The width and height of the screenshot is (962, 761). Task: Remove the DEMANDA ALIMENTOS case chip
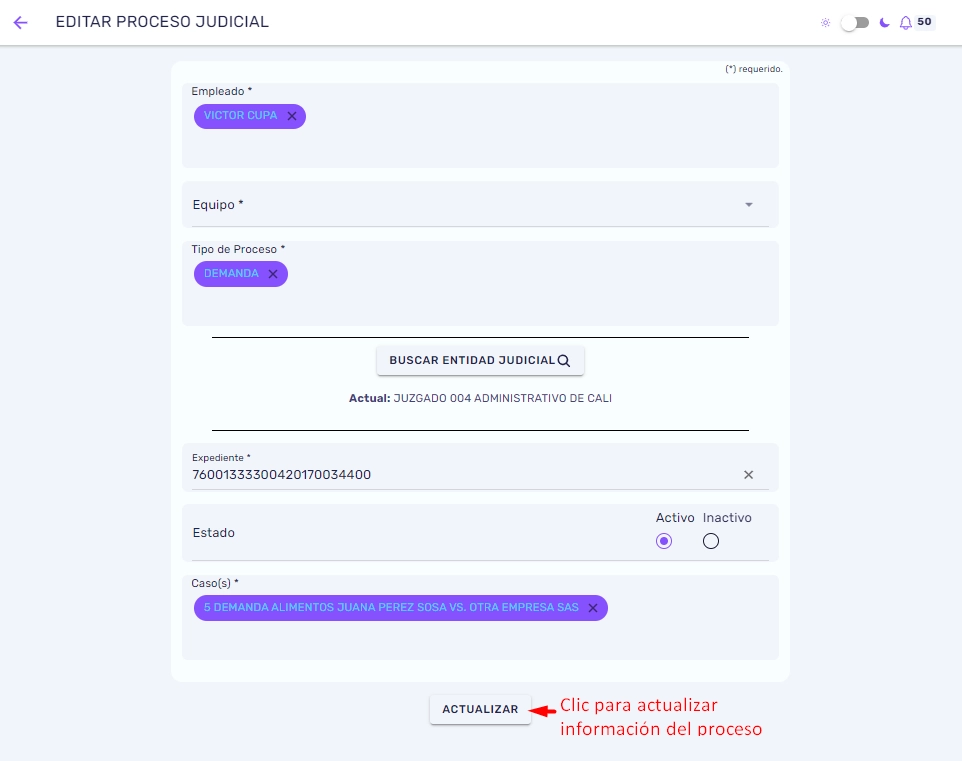coord(593,608)
